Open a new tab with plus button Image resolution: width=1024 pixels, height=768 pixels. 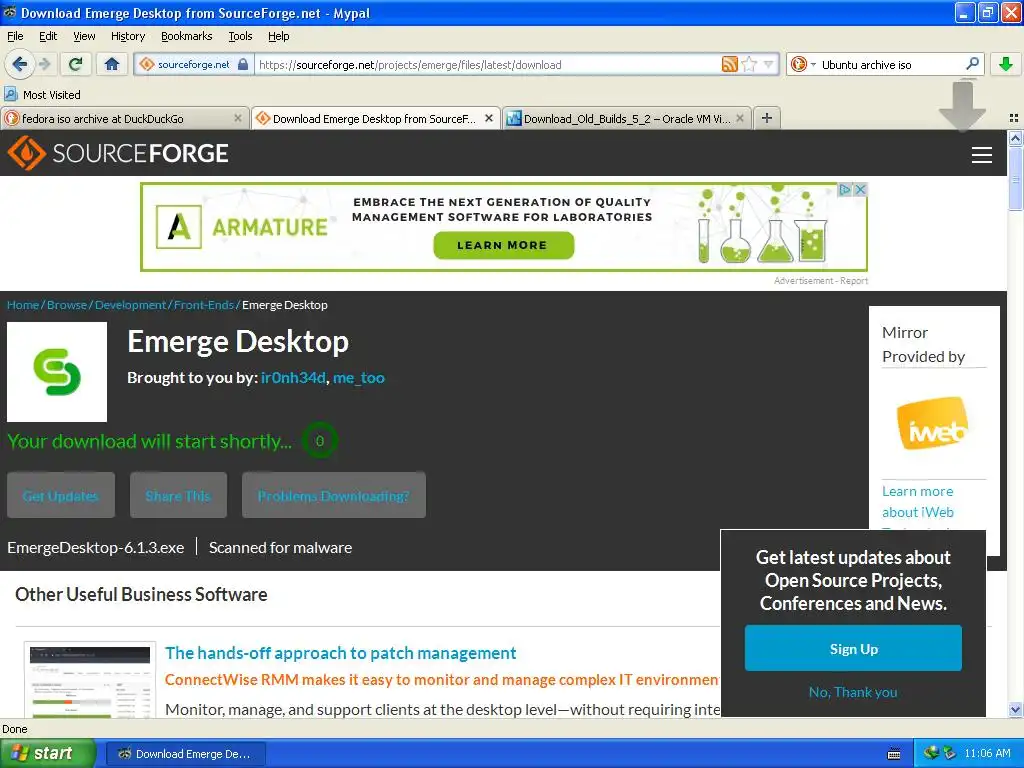pyautogui.click(x=767, y=118)
